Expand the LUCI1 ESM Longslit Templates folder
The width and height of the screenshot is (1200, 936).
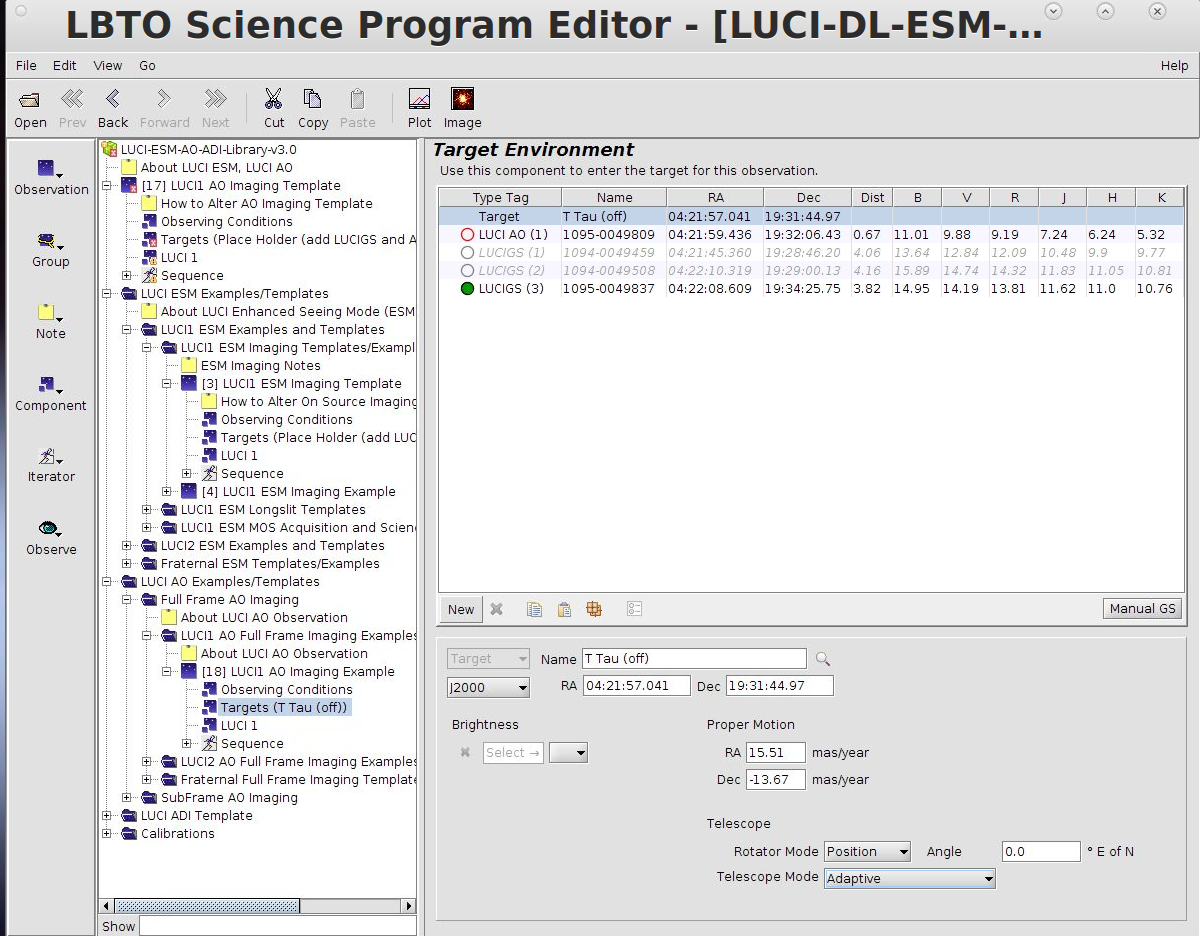click(147, 510)
